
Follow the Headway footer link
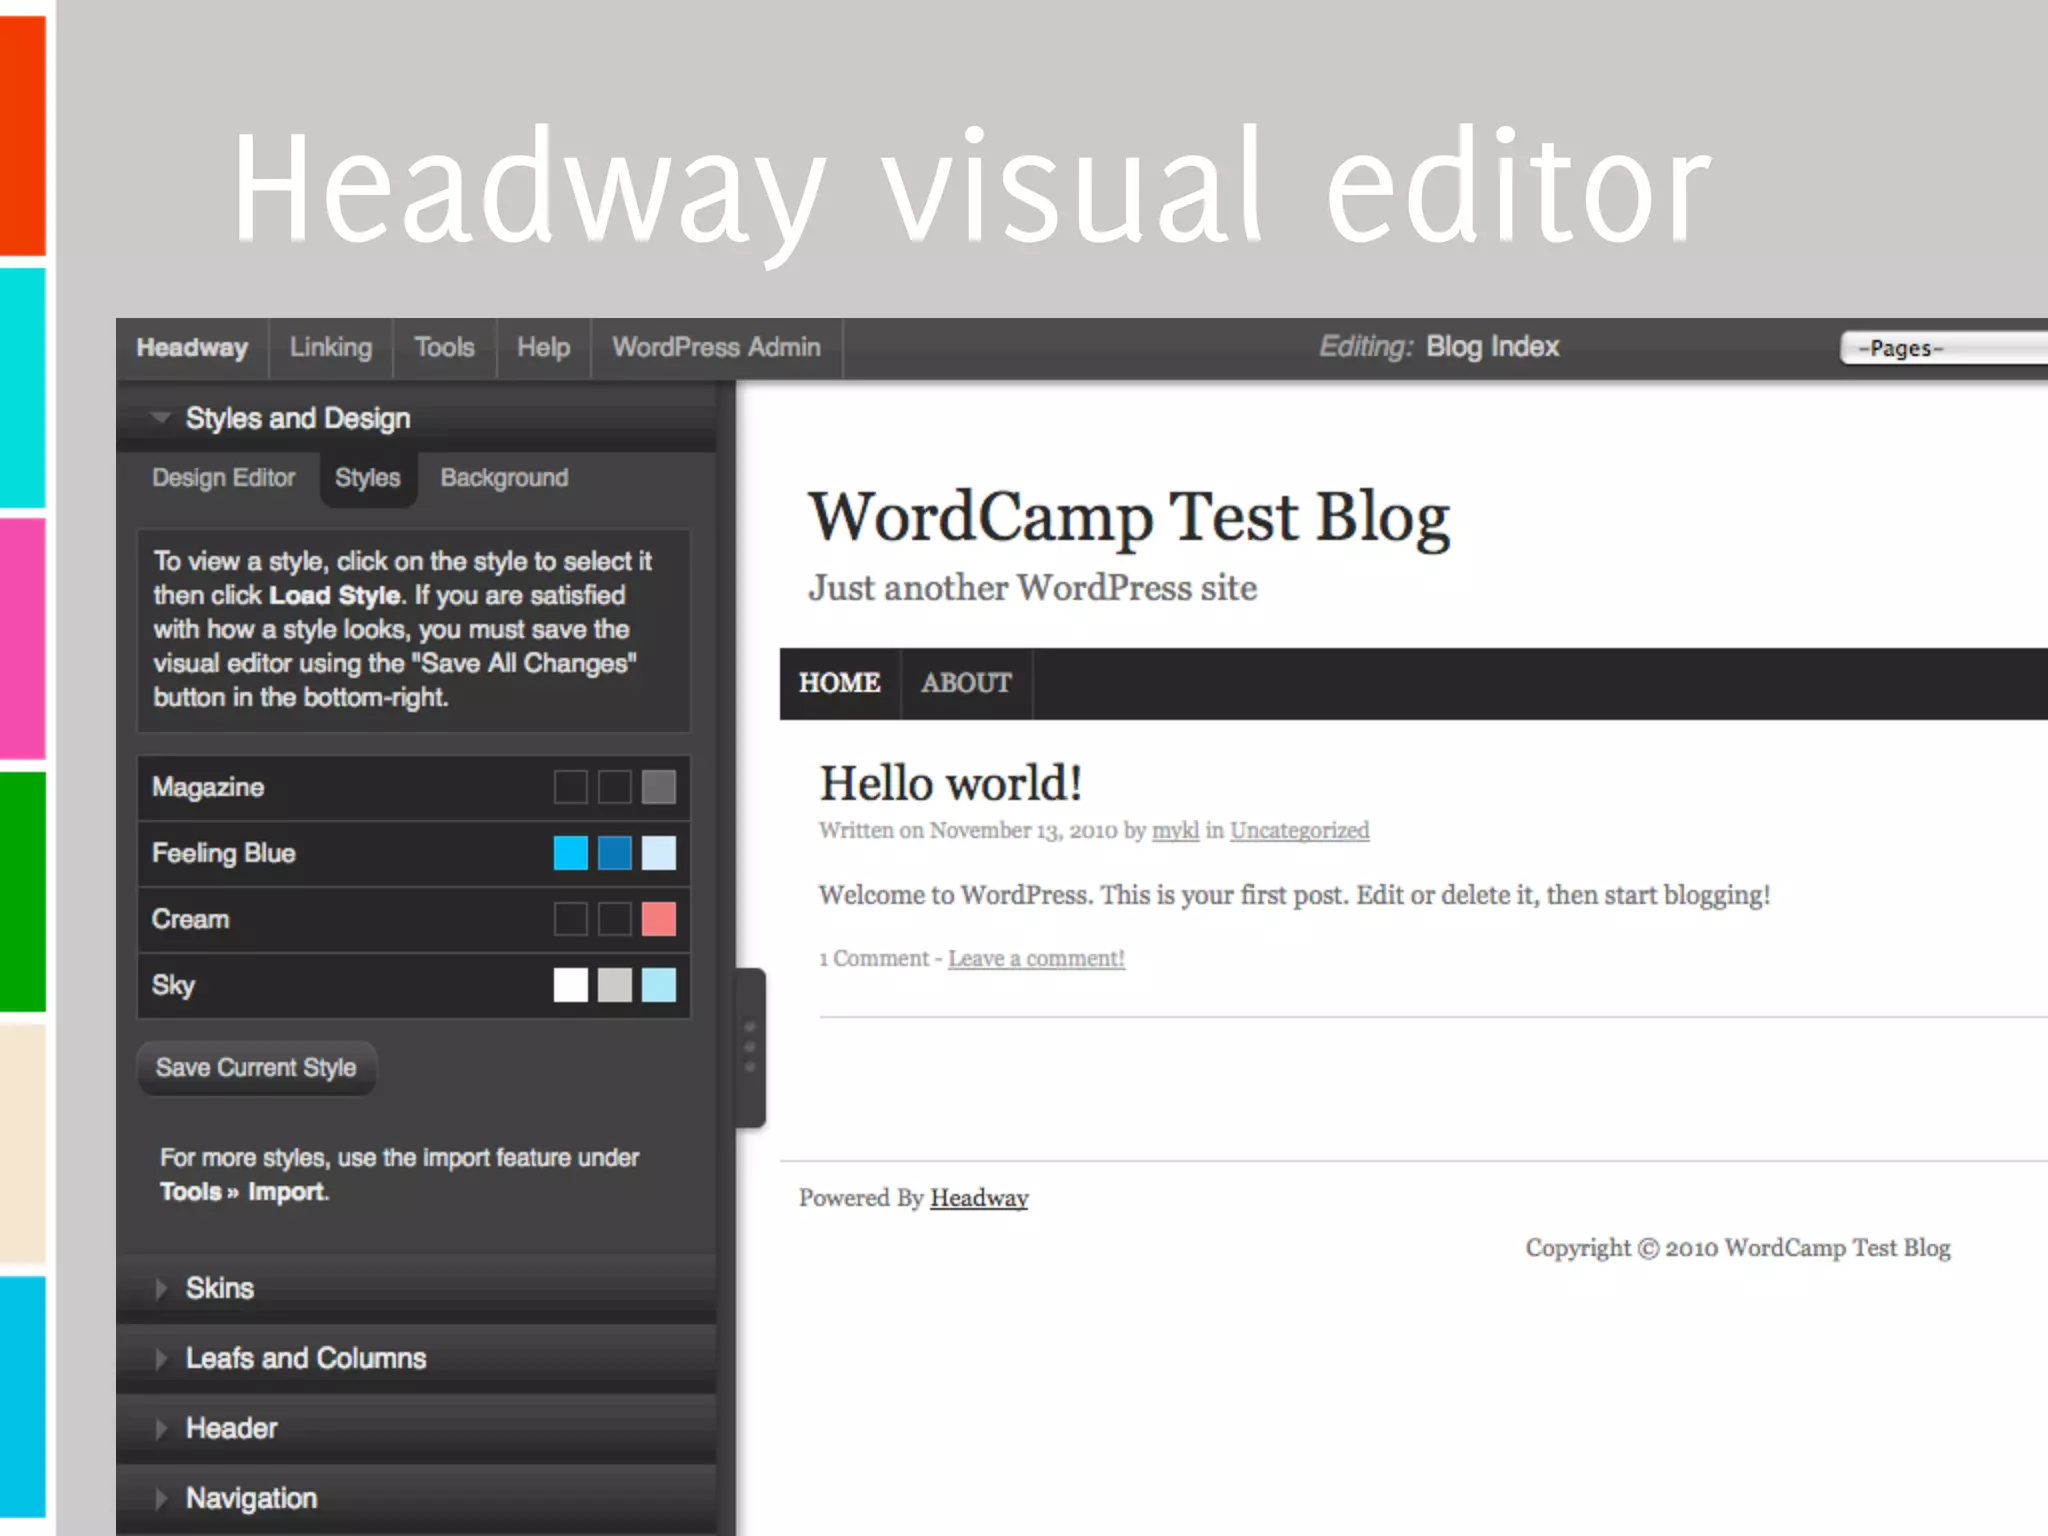979,1198
